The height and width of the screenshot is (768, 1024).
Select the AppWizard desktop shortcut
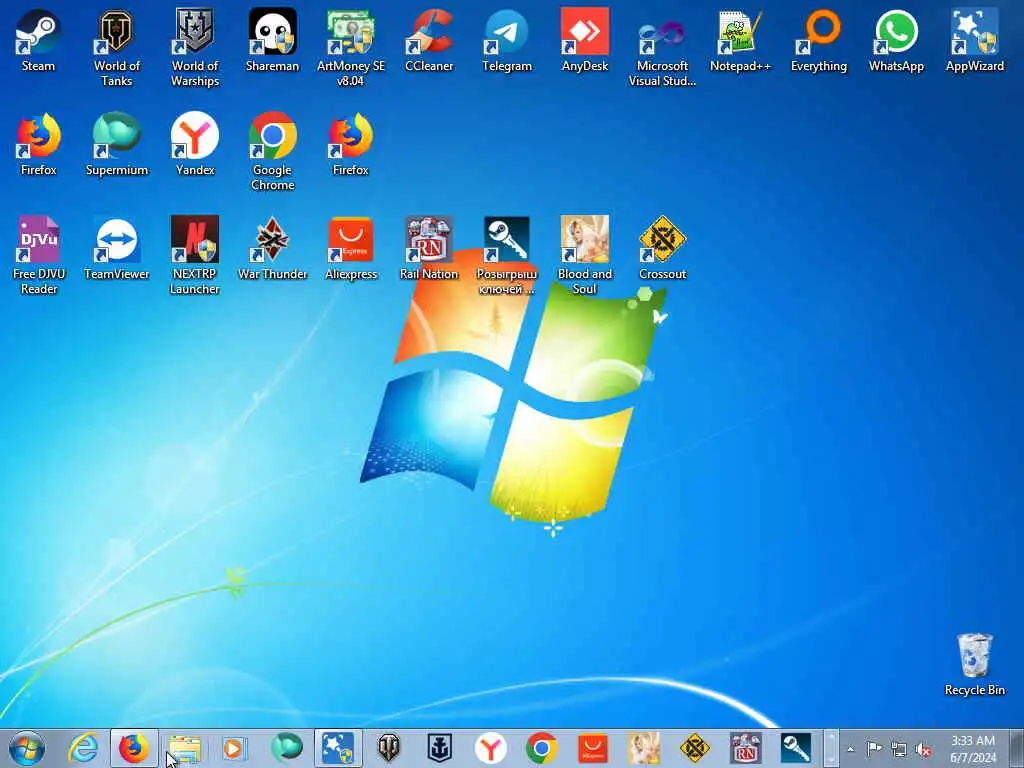tap(974, 40)
